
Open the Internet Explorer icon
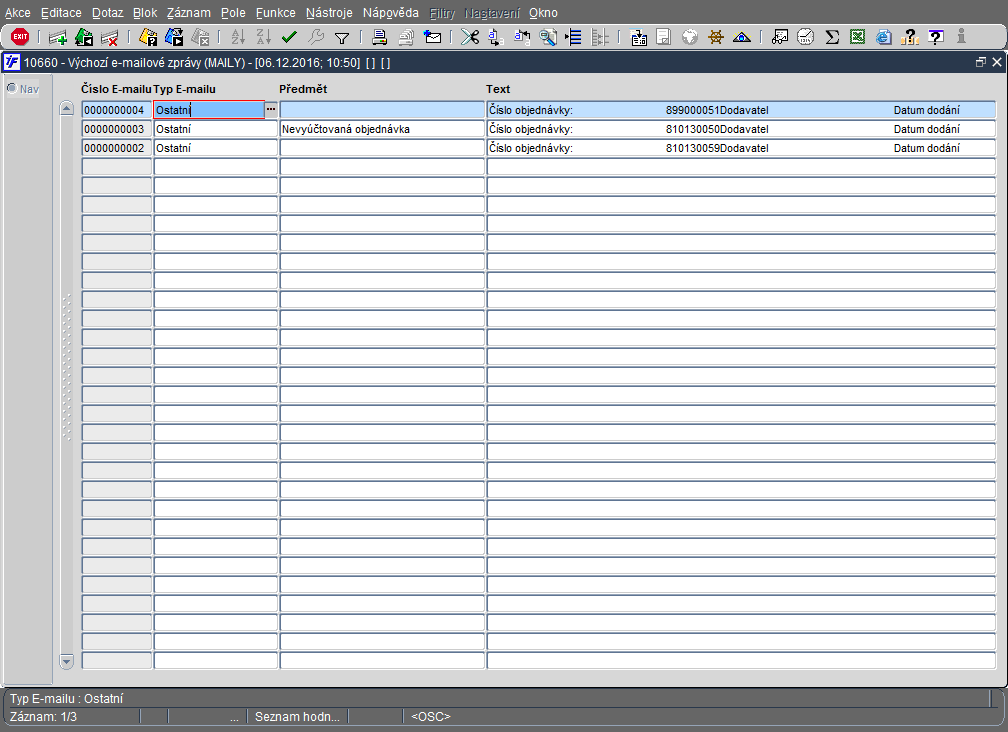[x=884, y=37]
